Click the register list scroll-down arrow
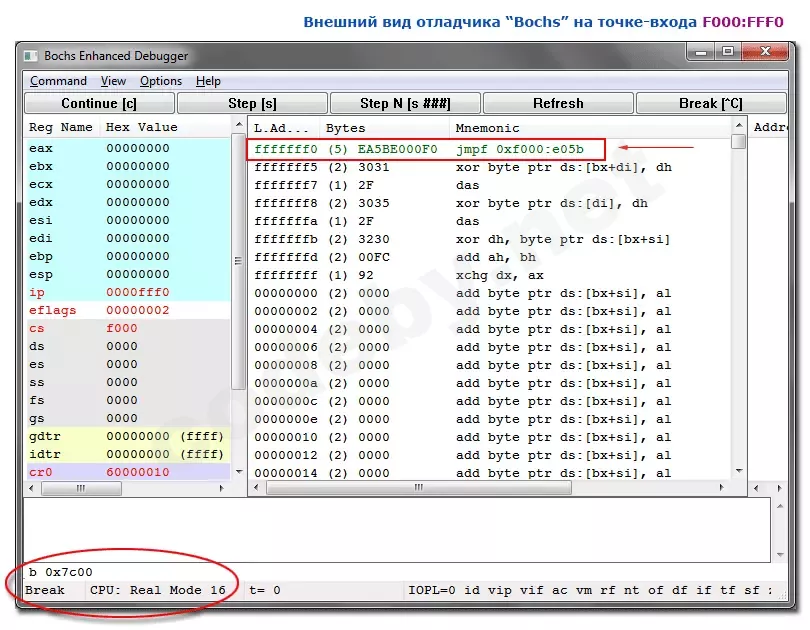 (239, 472)
